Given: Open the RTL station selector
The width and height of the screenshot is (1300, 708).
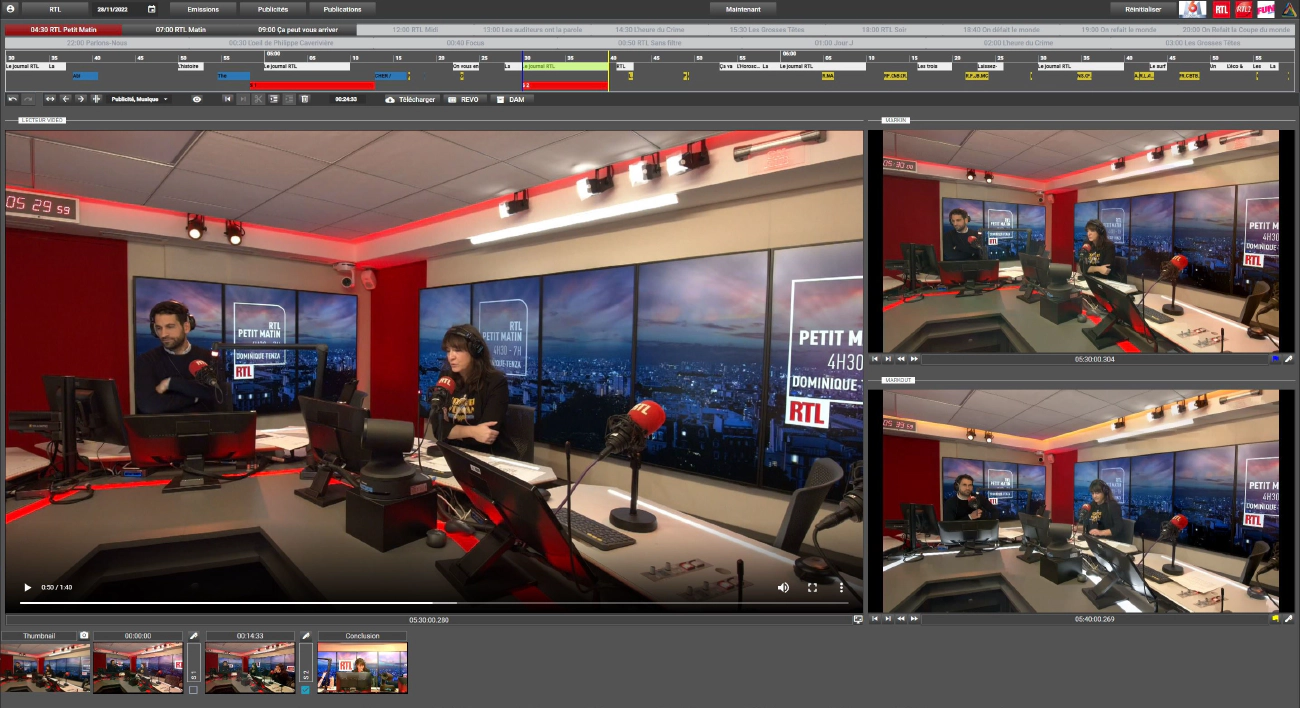Looking at the screenshot, I should click(x=55, y=8).
